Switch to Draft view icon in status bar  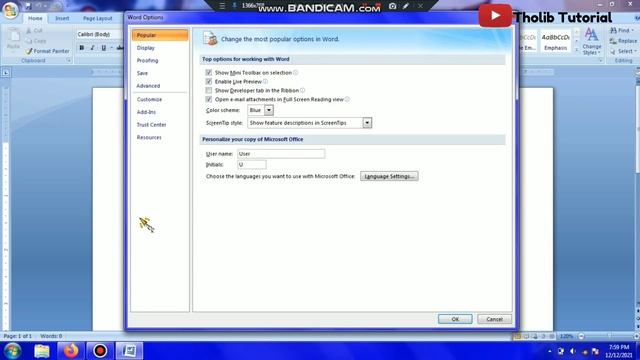[552, 336]
